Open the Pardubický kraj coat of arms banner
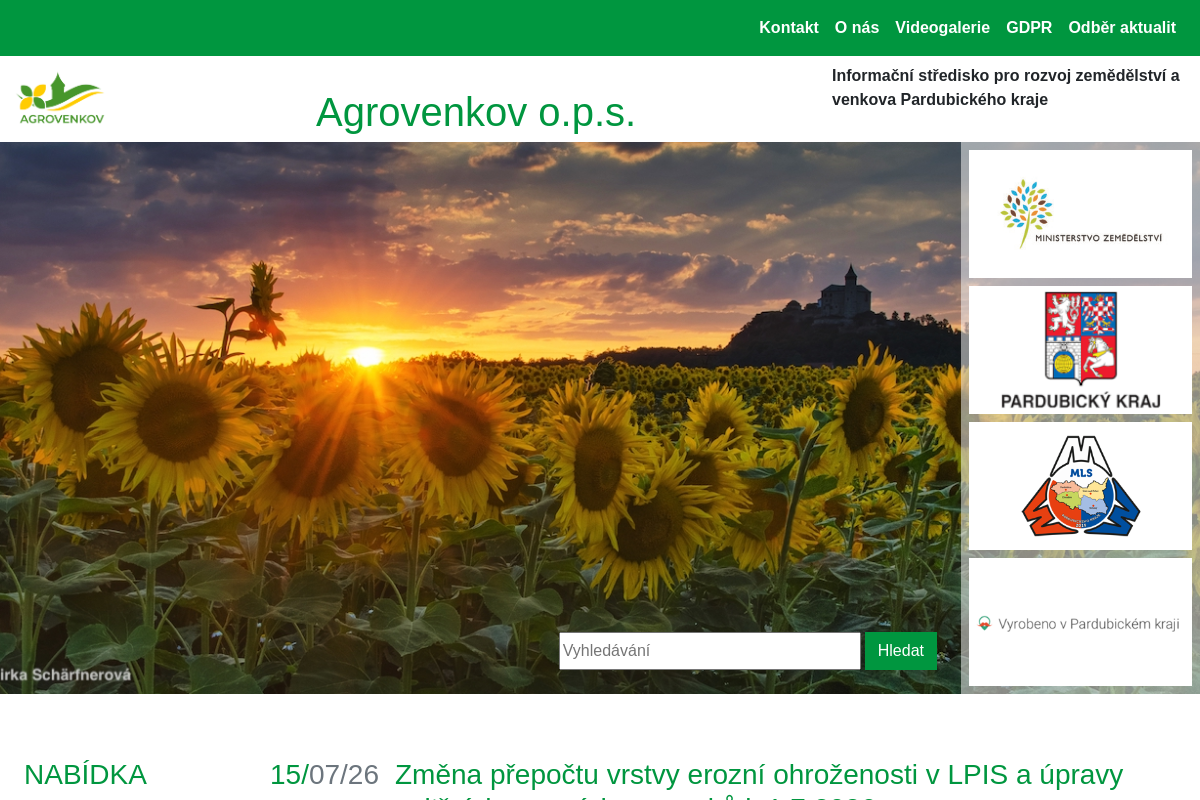1200x800 pixels. coord(1080,350)
